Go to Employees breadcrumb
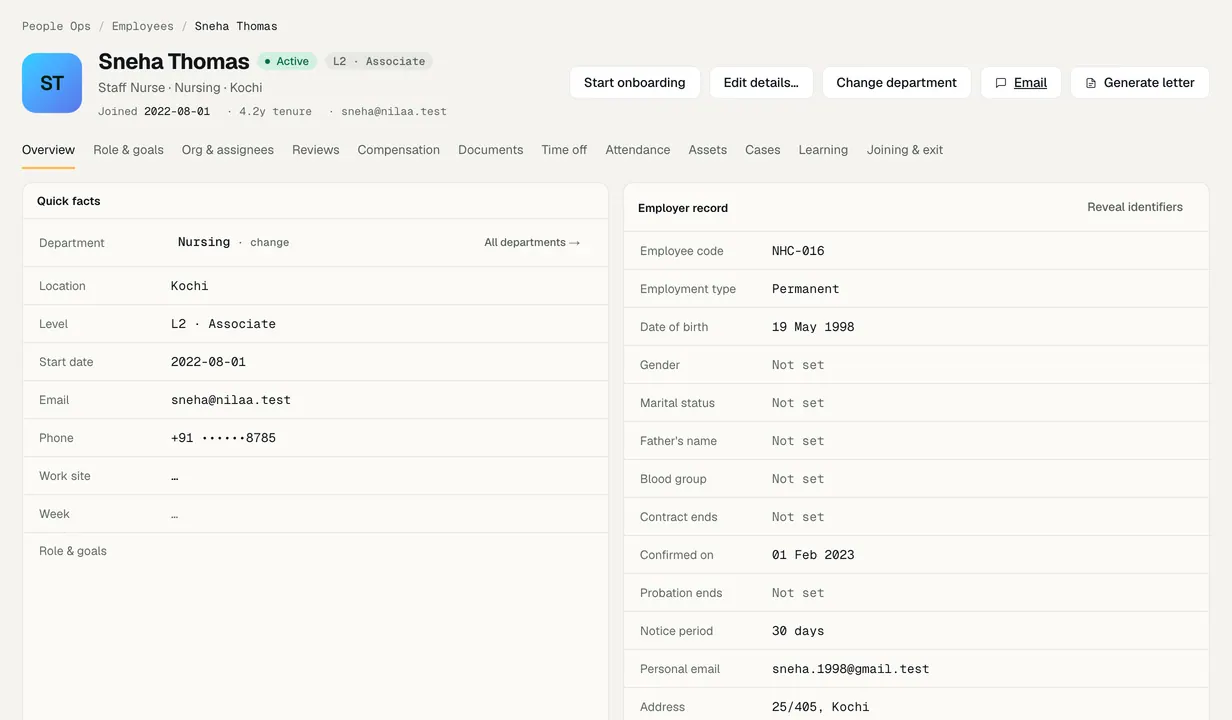The width and height of the screenshot is (1232, 720). [142, 26]
